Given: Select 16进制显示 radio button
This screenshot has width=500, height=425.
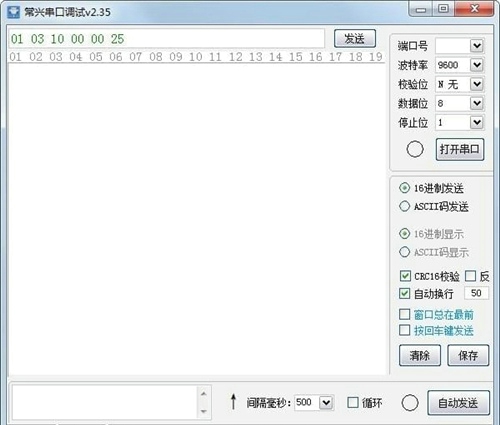Looking at the screenshot, I should tap(404, 234).
